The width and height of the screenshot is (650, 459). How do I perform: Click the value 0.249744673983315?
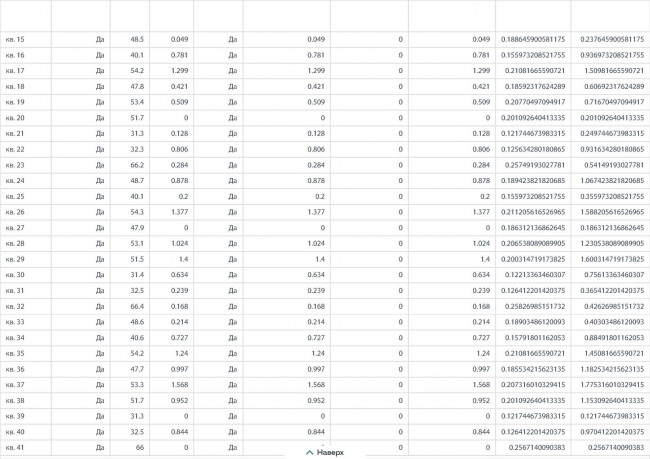coord(612,134)
